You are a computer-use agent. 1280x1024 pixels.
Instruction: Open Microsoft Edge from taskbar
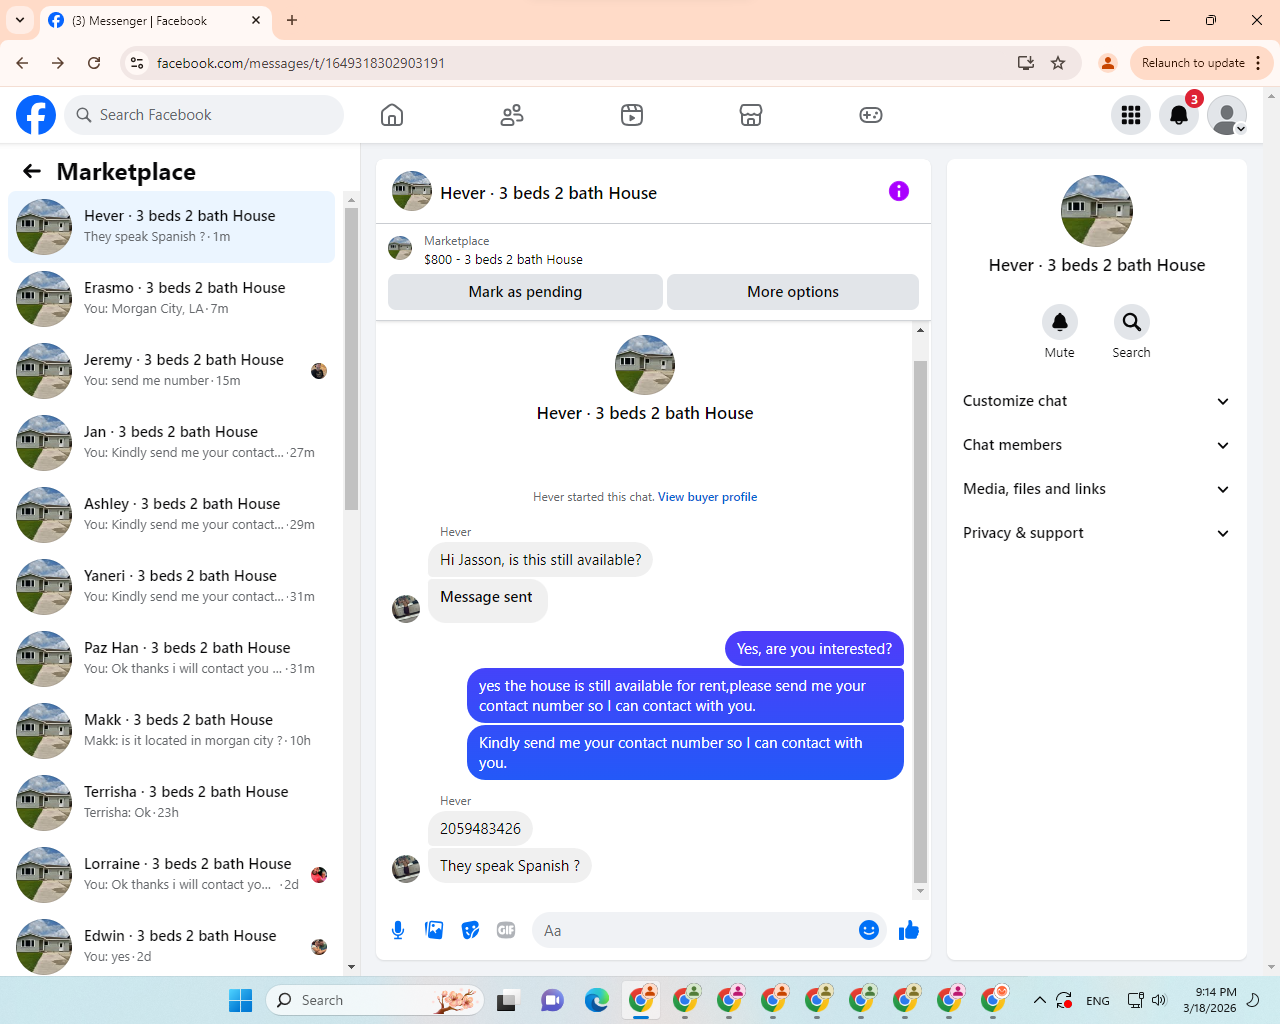[x=597, y=1000]
